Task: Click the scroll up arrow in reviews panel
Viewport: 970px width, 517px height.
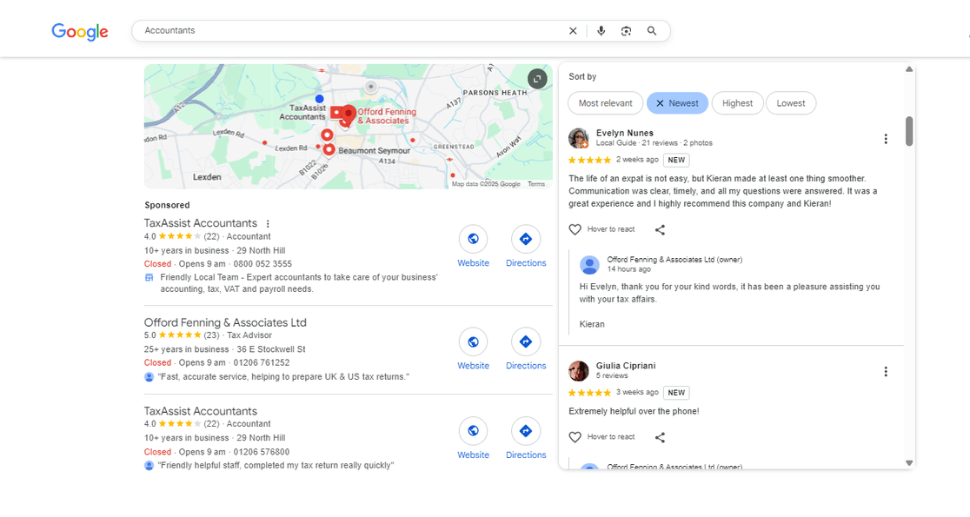Action: 909,69
